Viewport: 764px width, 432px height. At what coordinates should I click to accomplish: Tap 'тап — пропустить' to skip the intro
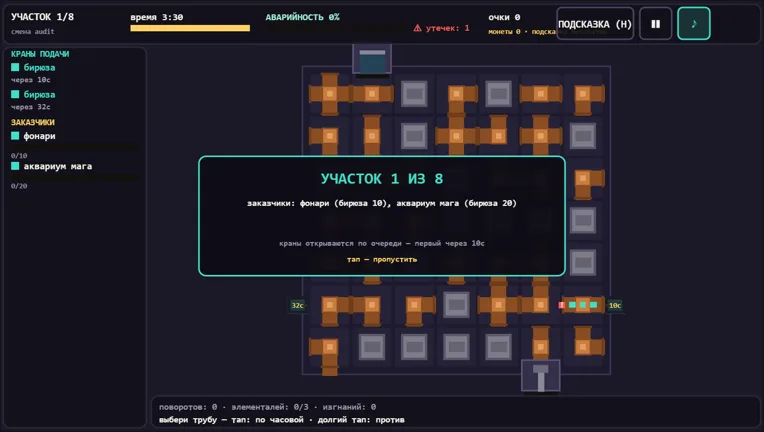pyautogui.click(x=382, y=260)
